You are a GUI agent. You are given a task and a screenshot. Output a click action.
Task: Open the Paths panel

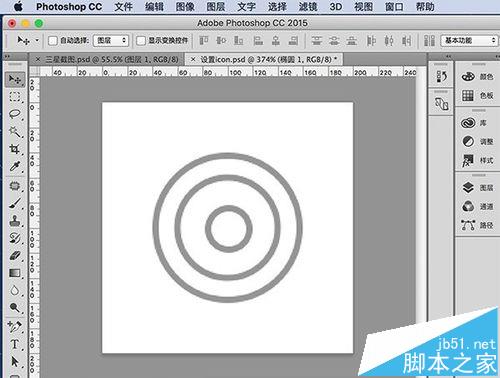pyautogui.click(x=477, y=225)
